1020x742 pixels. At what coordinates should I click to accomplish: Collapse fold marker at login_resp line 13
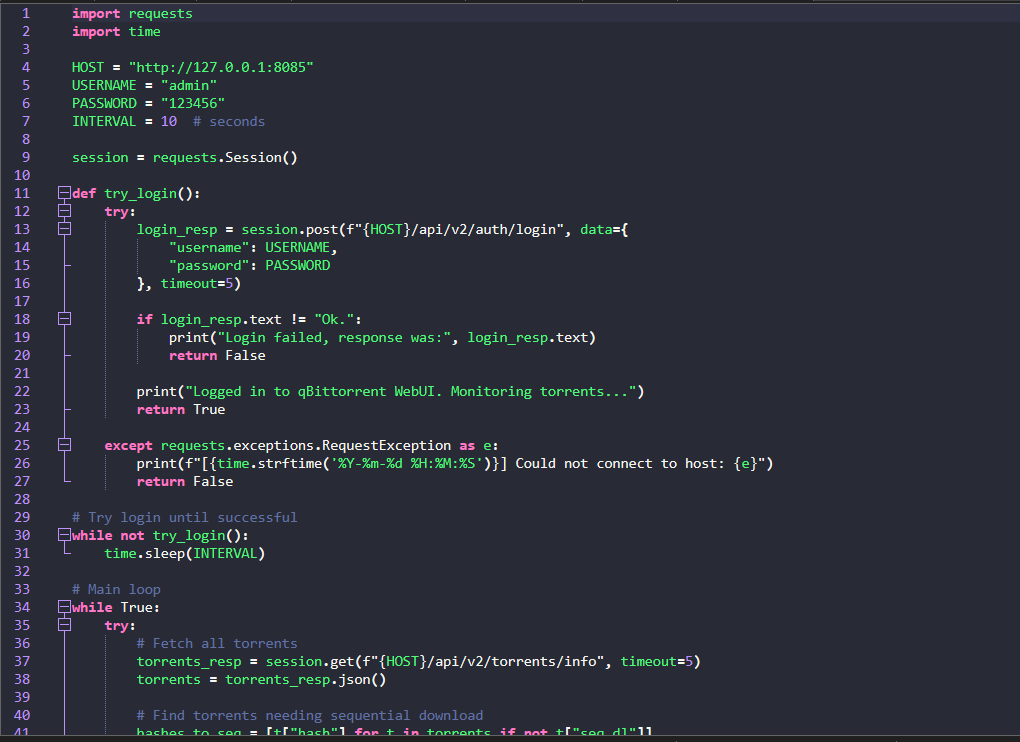(x=64, y=229)
